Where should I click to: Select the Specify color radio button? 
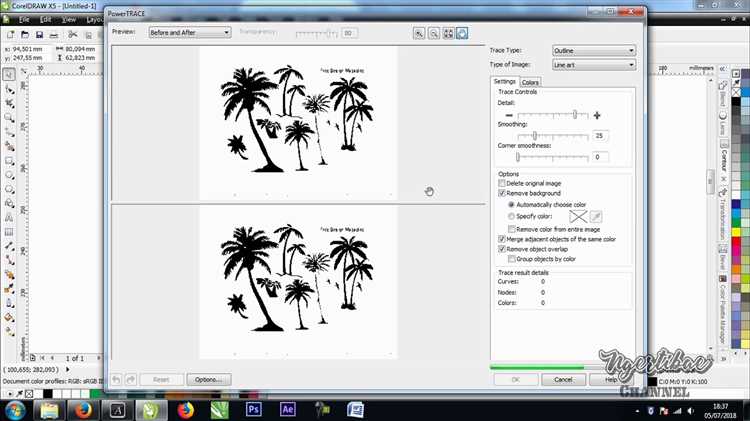(x=511, y=216)
